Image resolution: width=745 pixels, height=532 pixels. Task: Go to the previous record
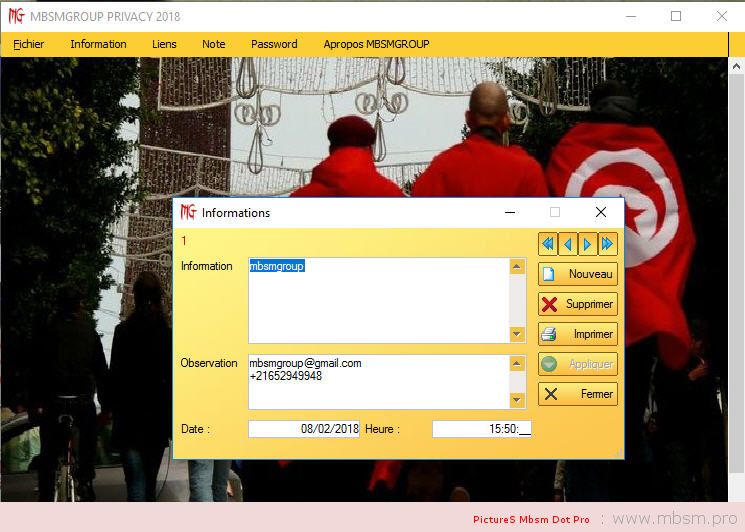pyautogui.click(x=567, y=244)
